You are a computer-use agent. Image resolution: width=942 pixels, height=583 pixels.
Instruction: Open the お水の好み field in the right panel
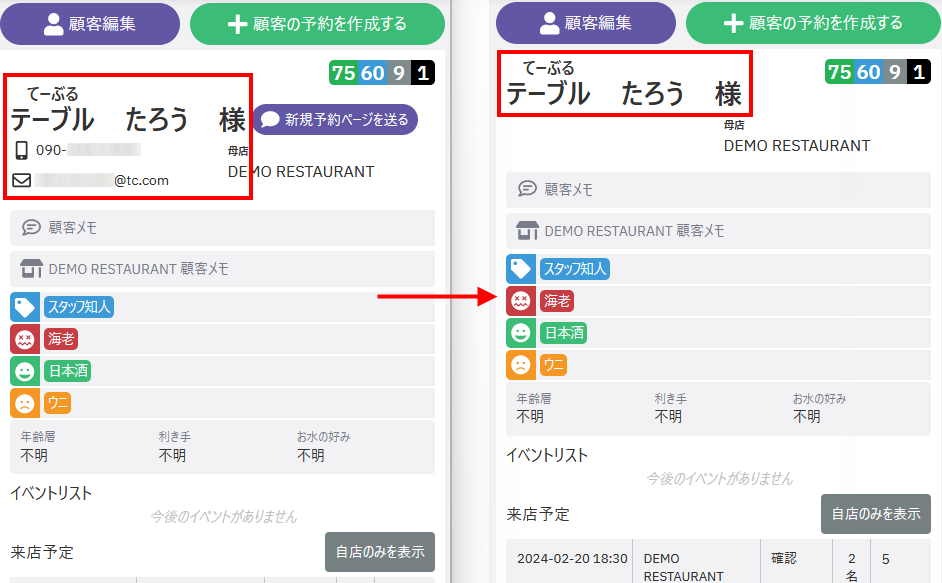coord(819,408)
